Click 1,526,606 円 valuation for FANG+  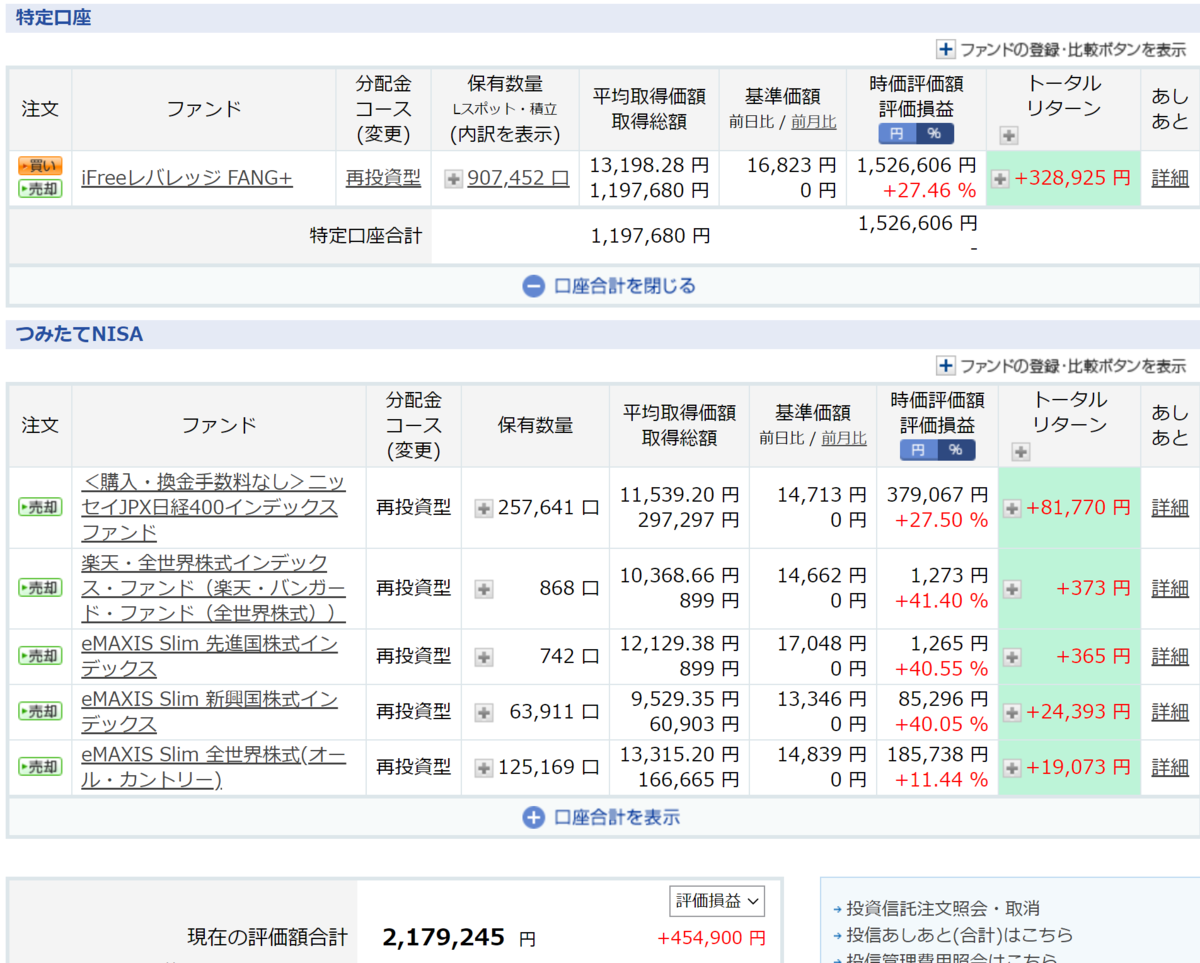click(x=917, y=166)
